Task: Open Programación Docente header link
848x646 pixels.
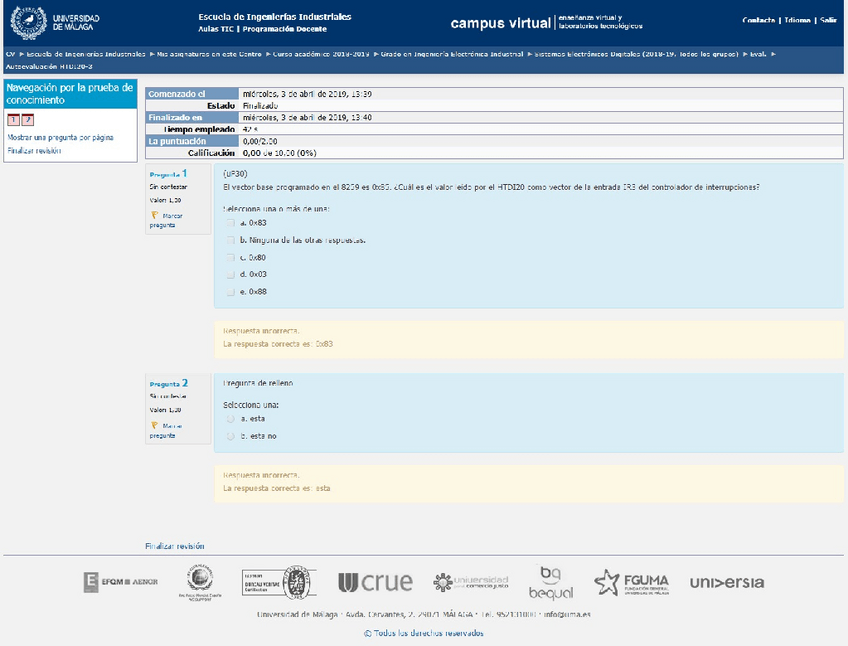Action: click(x=284, y=29)
